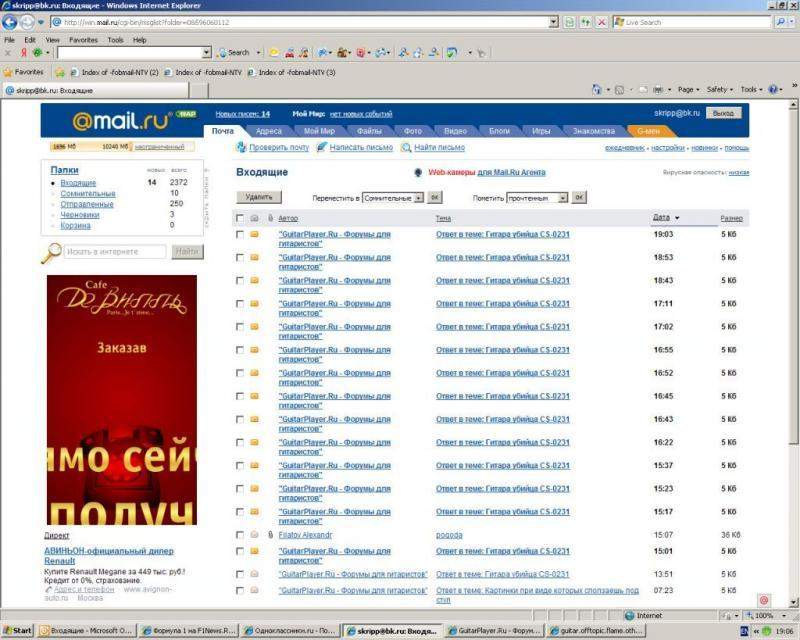800x640 pixels.
Task: Expand the address bar history dropdown
Action: [x=554, y=22]
